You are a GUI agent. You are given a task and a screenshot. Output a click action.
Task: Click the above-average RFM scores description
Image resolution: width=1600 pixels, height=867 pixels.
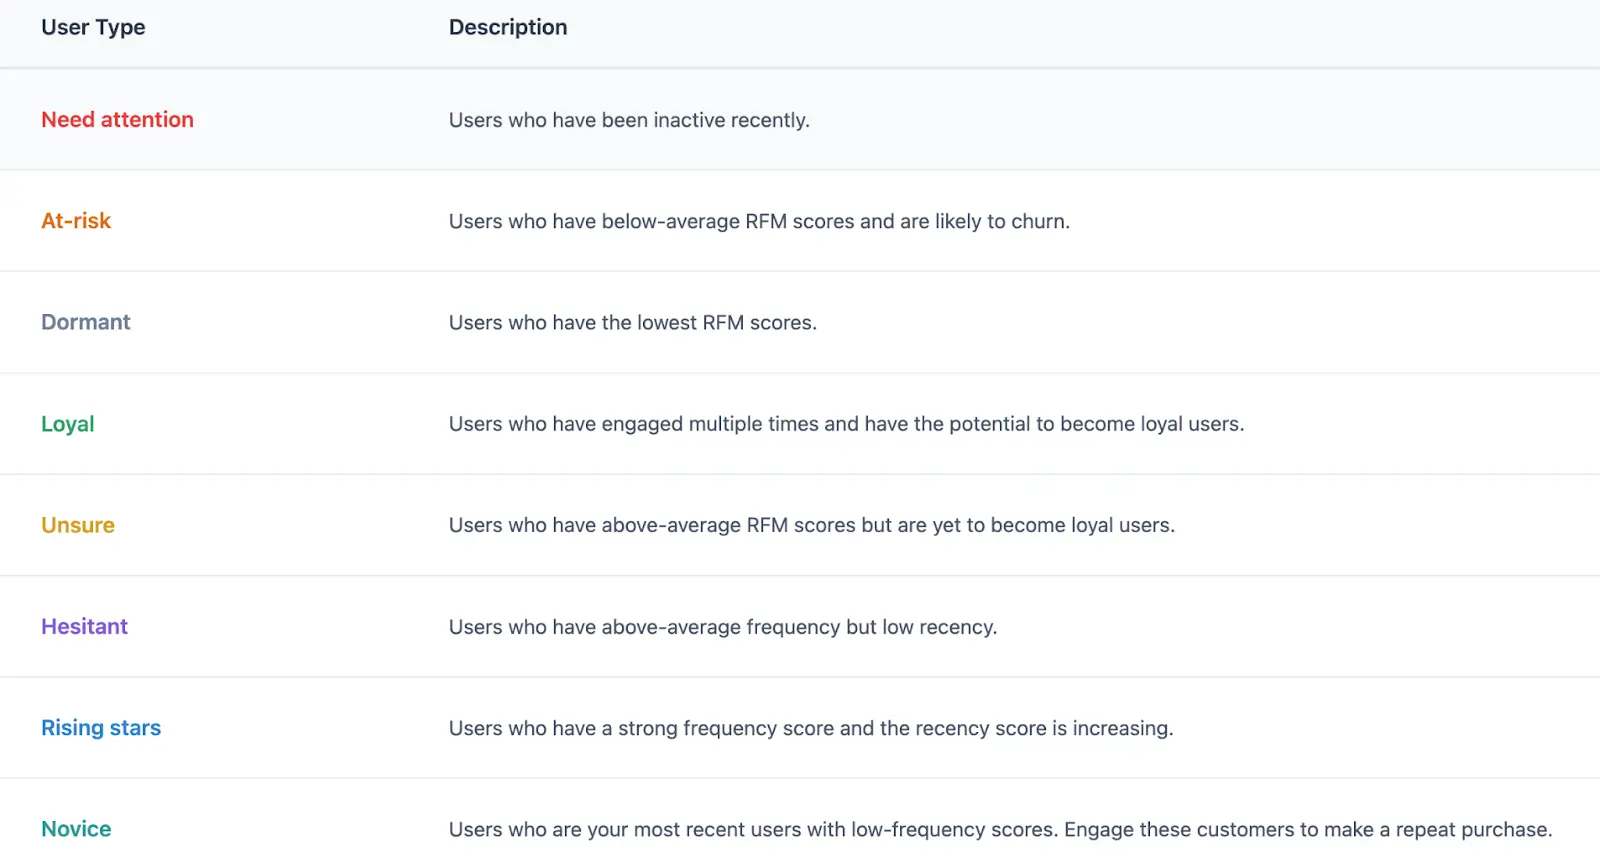coord(812,526)
